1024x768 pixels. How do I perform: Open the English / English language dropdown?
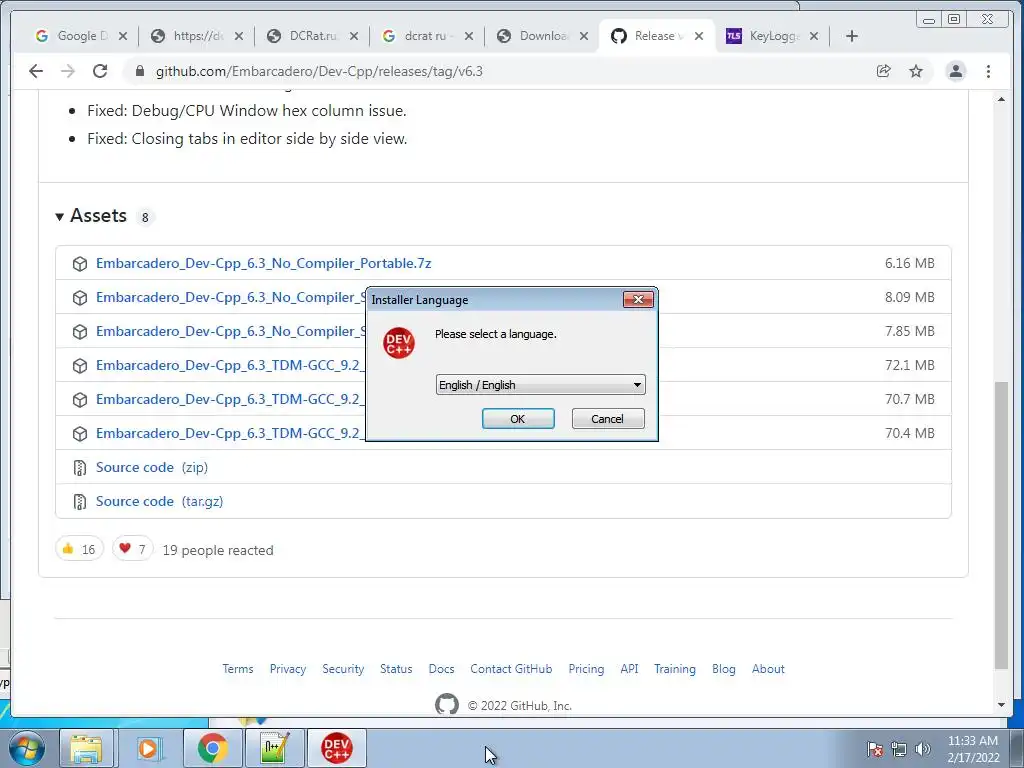(540, 385)
